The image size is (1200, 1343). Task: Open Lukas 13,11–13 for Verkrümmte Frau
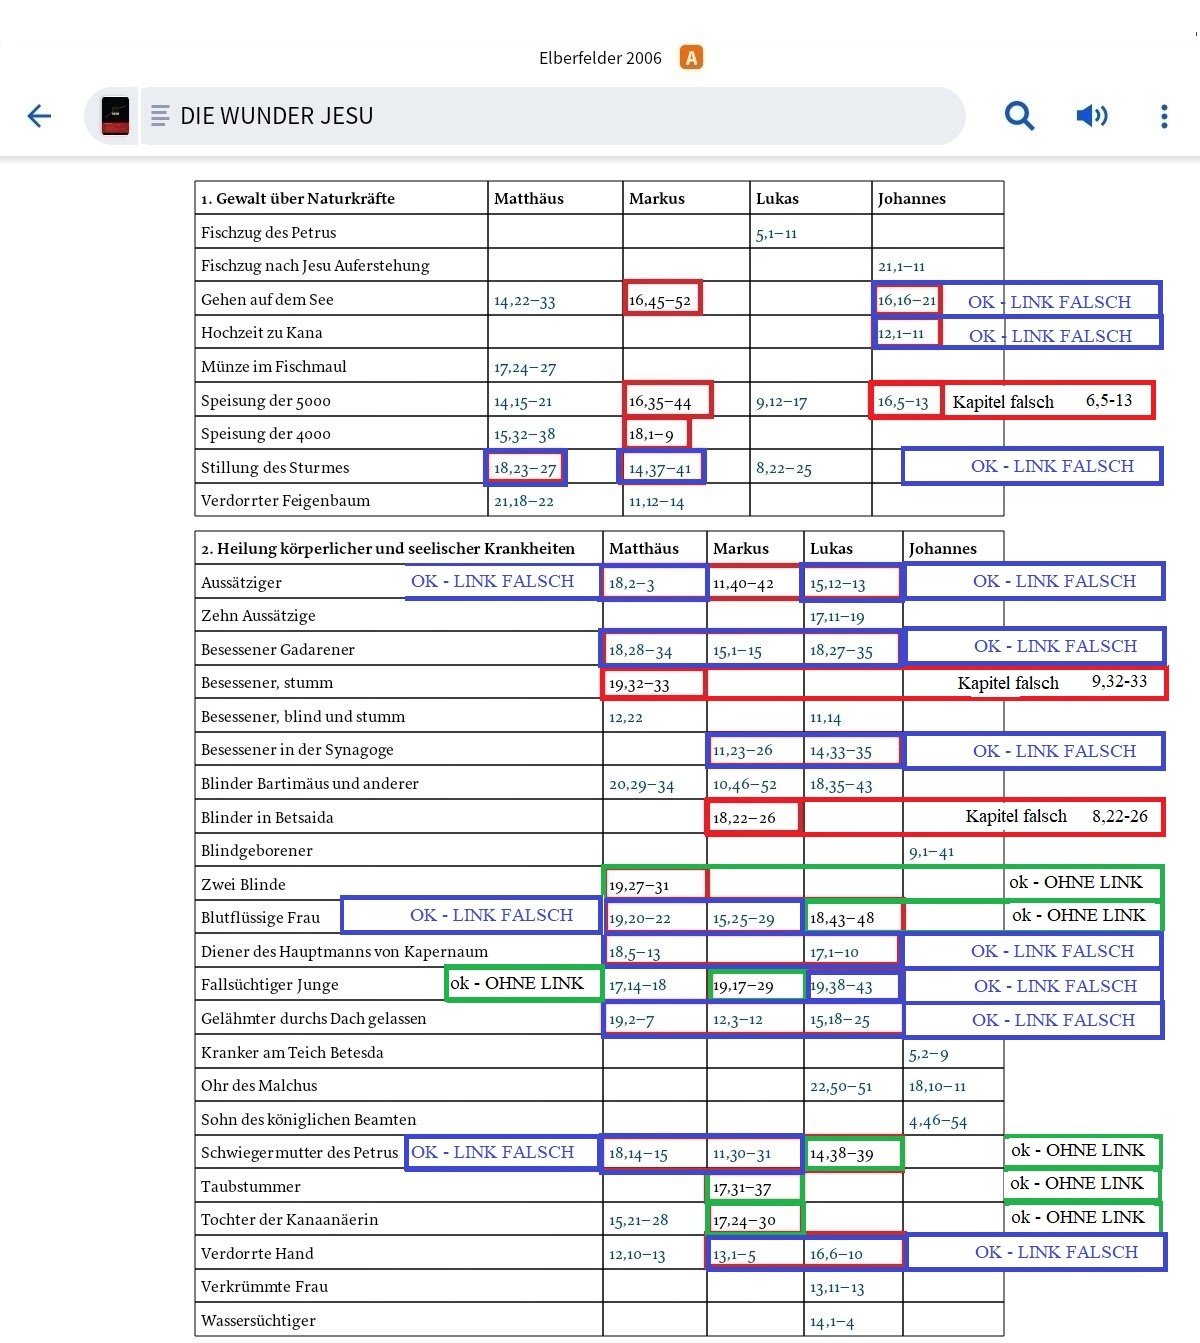(837, 1288)
